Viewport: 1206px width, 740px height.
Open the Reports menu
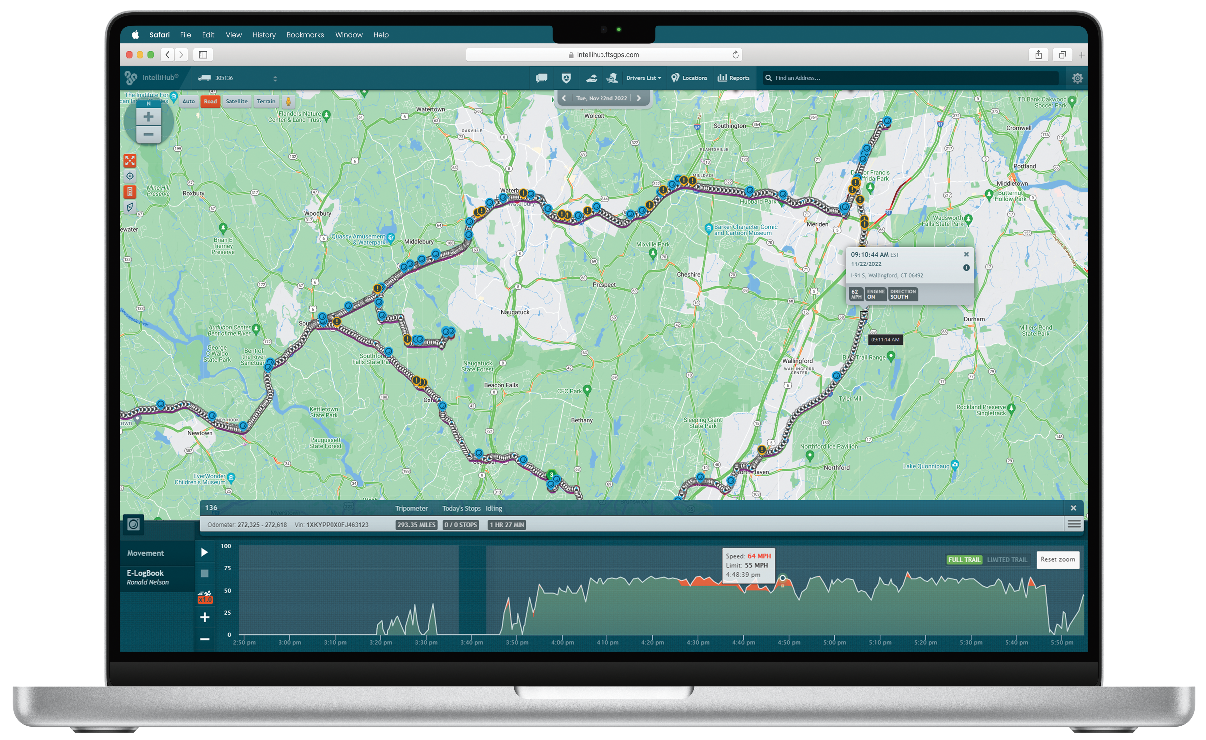tap(733, 78)
